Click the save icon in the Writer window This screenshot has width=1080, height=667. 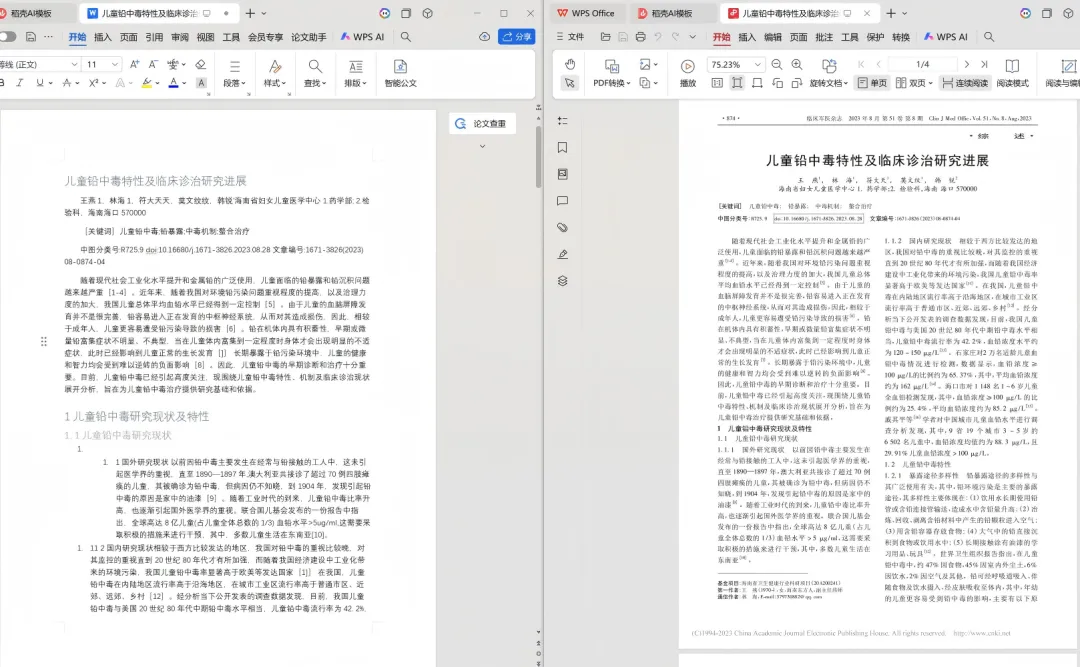[30, 37]
